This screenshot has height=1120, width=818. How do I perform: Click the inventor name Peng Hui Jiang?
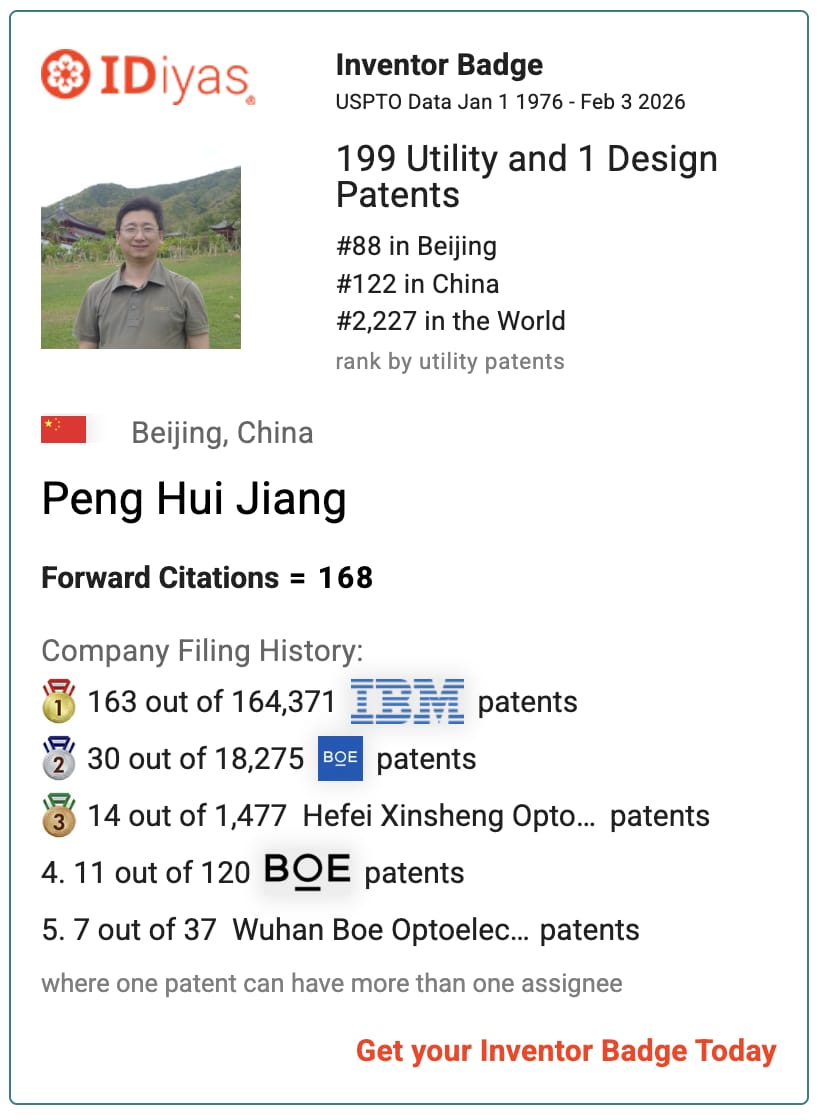pyautogui.click(x=194, y=499)
